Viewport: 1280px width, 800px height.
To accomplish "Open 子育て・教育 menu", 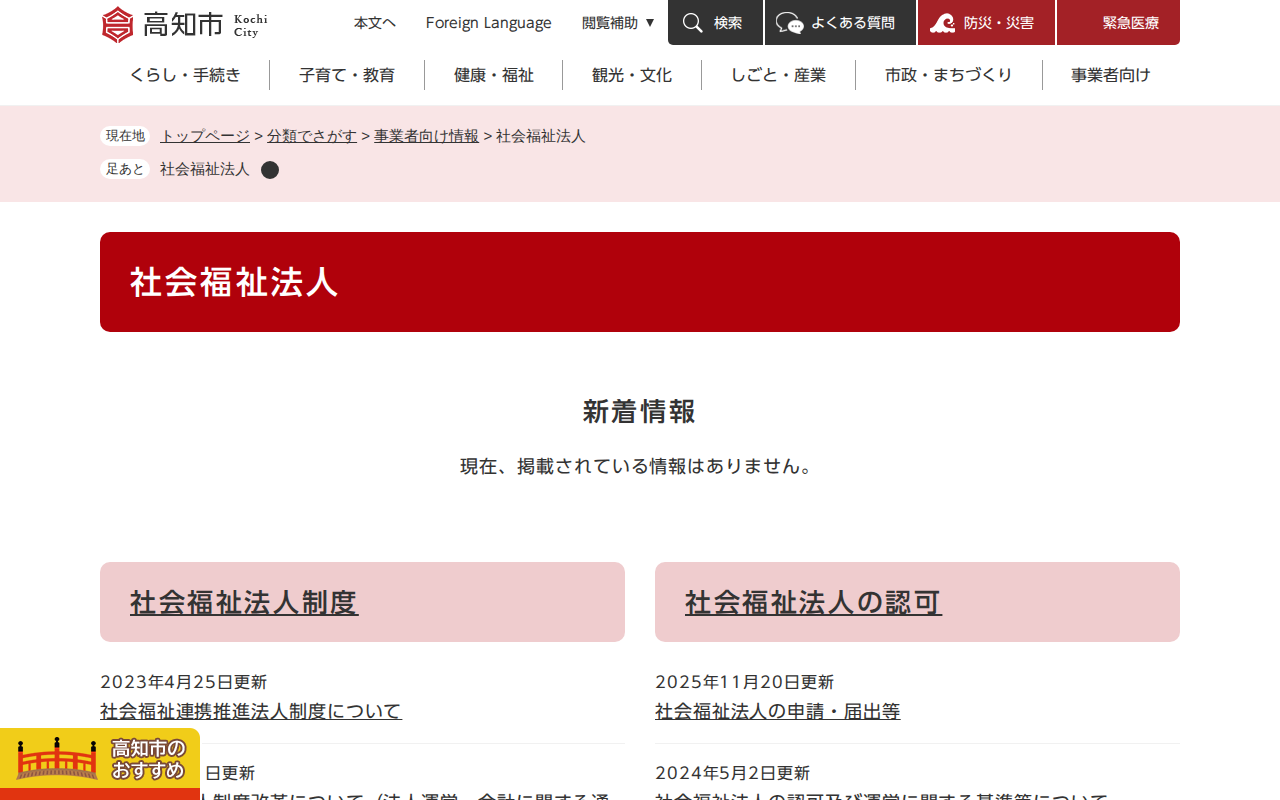I will coord(347,75).
